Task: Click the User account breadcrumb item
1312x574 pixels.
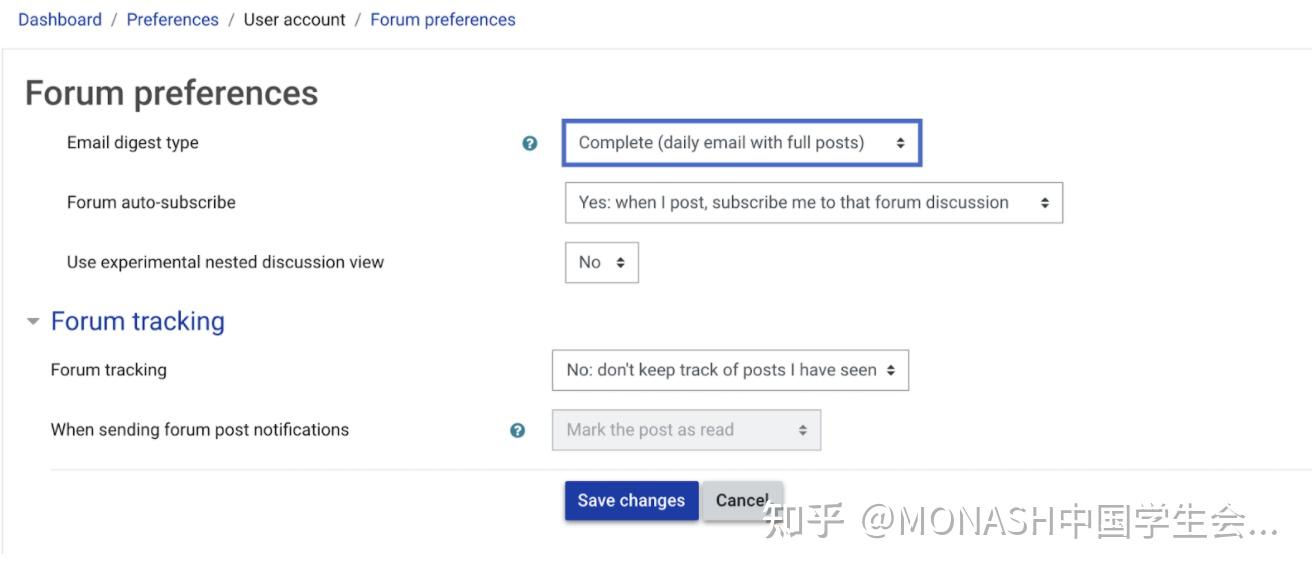Action: click(x=295, y=19)
